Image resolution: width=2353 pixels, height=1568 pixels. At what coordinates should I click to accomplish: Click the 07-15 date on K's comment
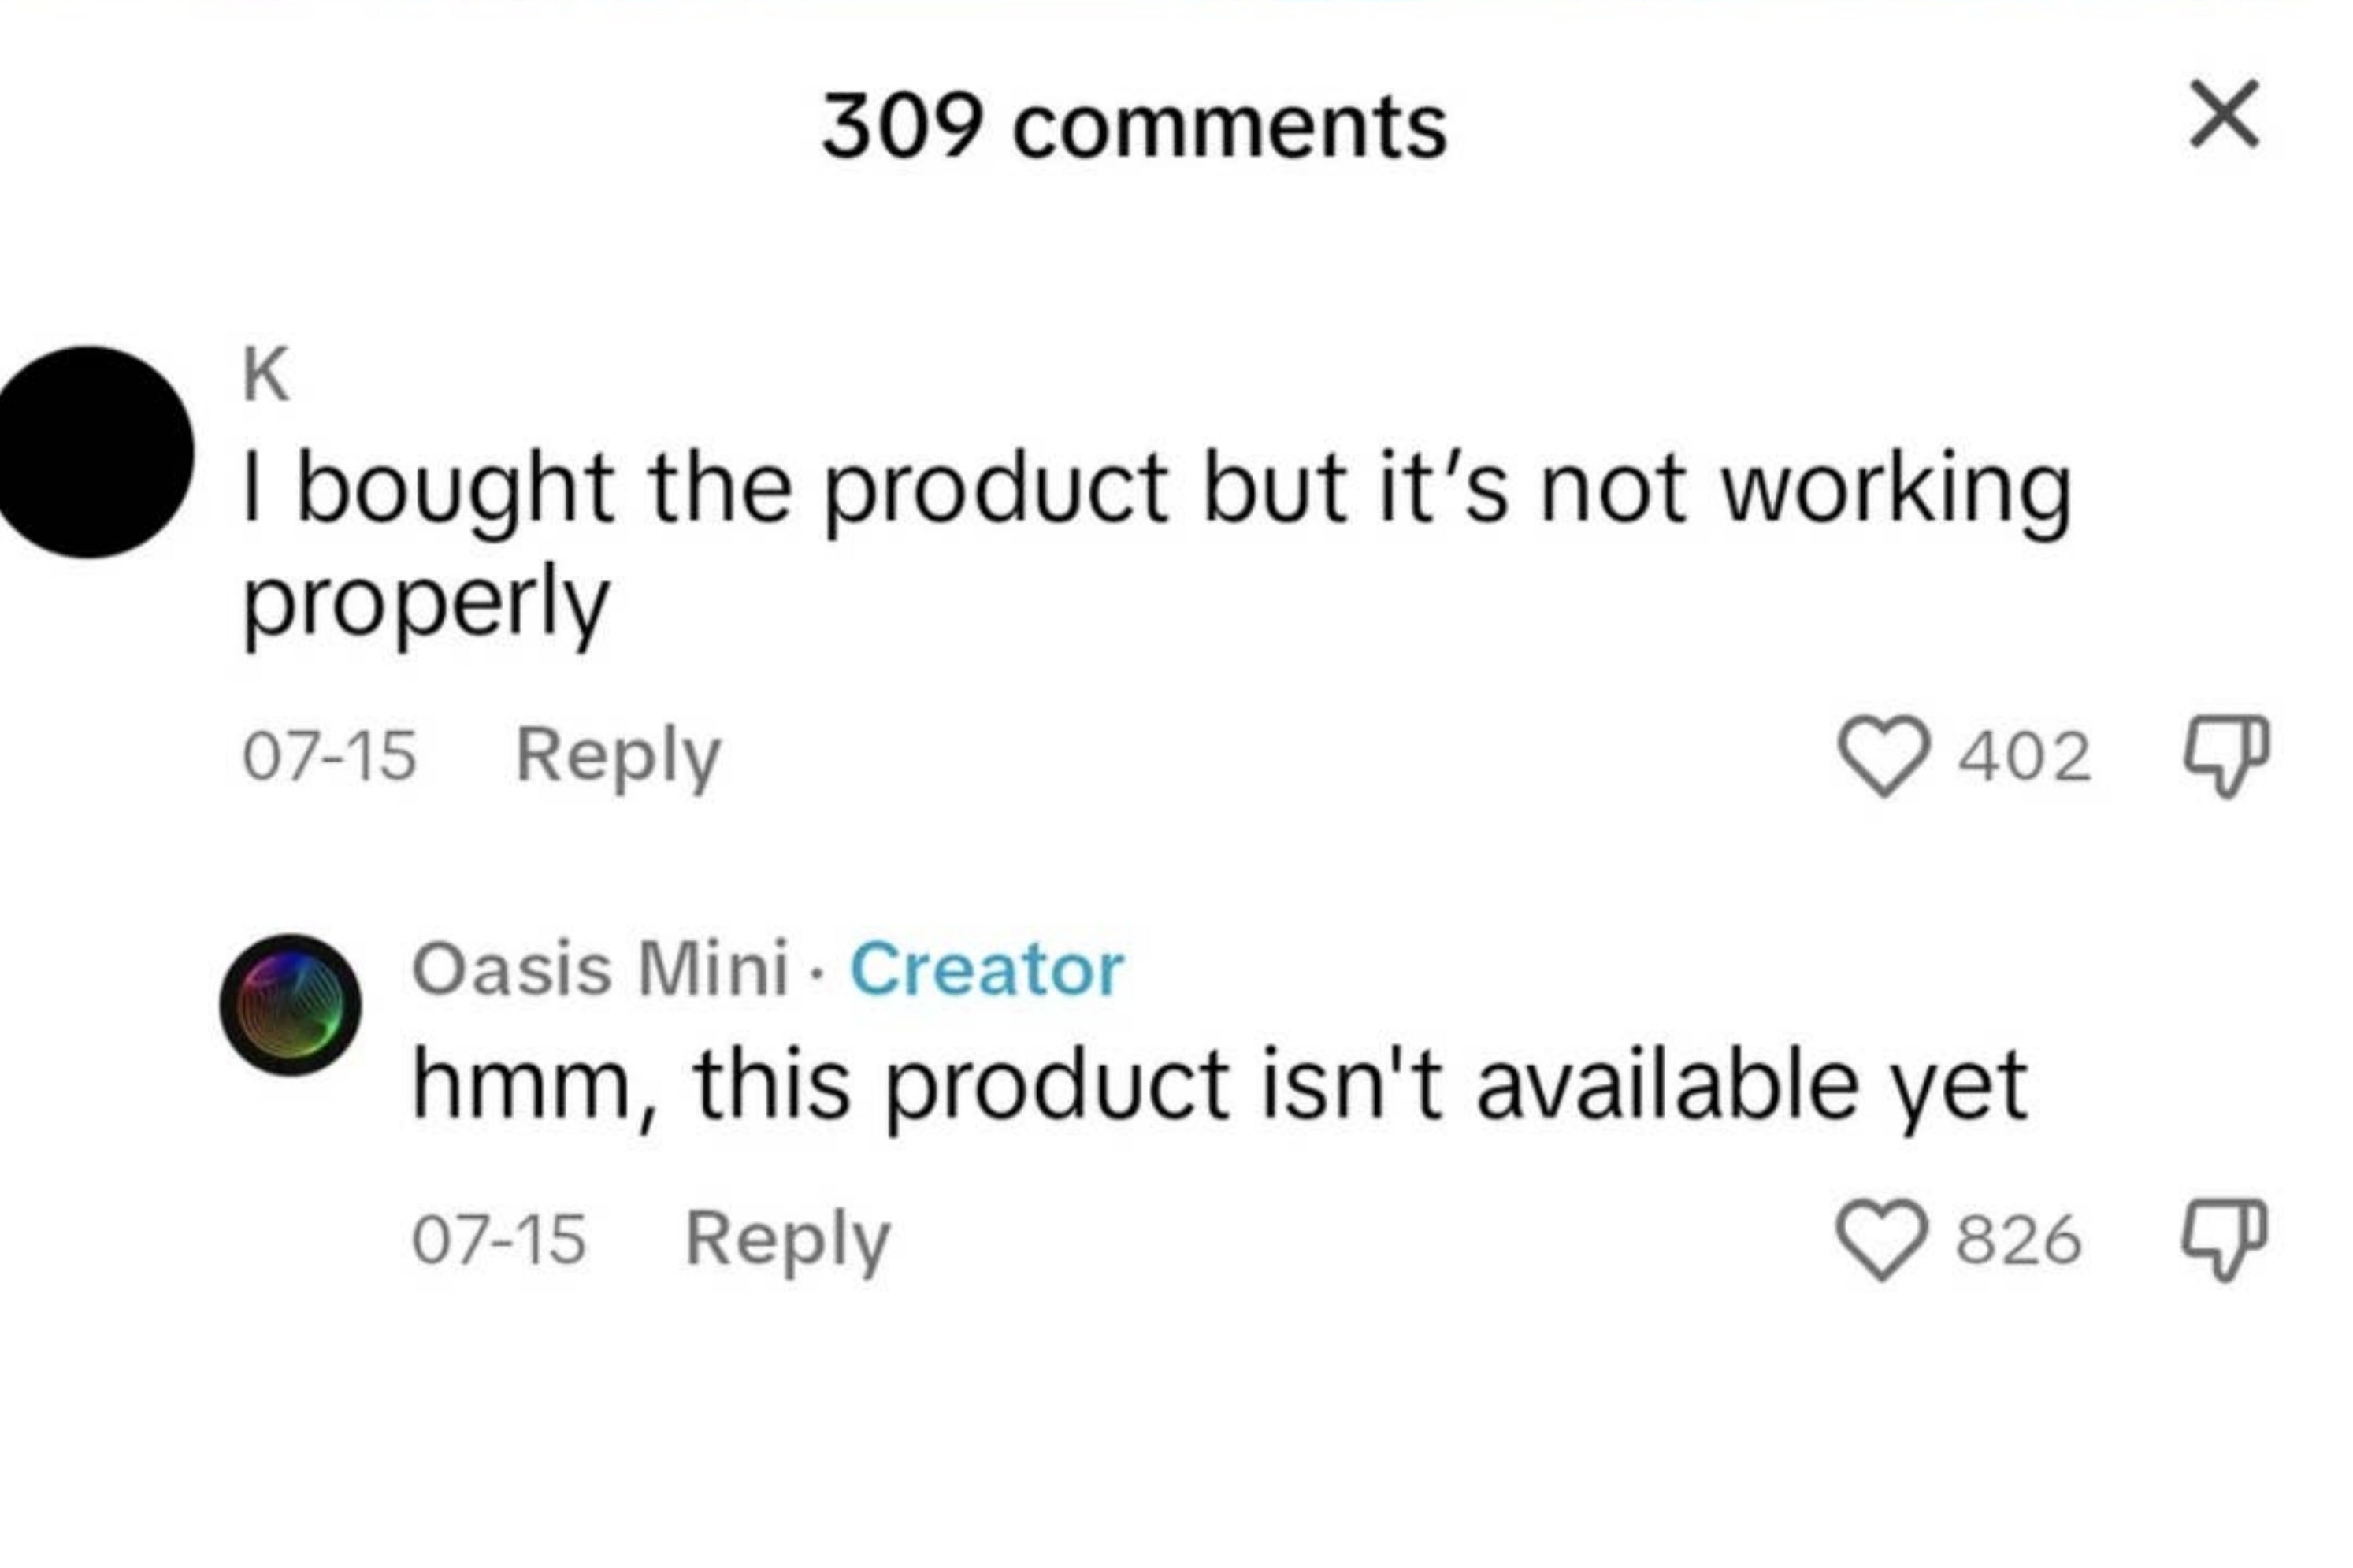329,756
